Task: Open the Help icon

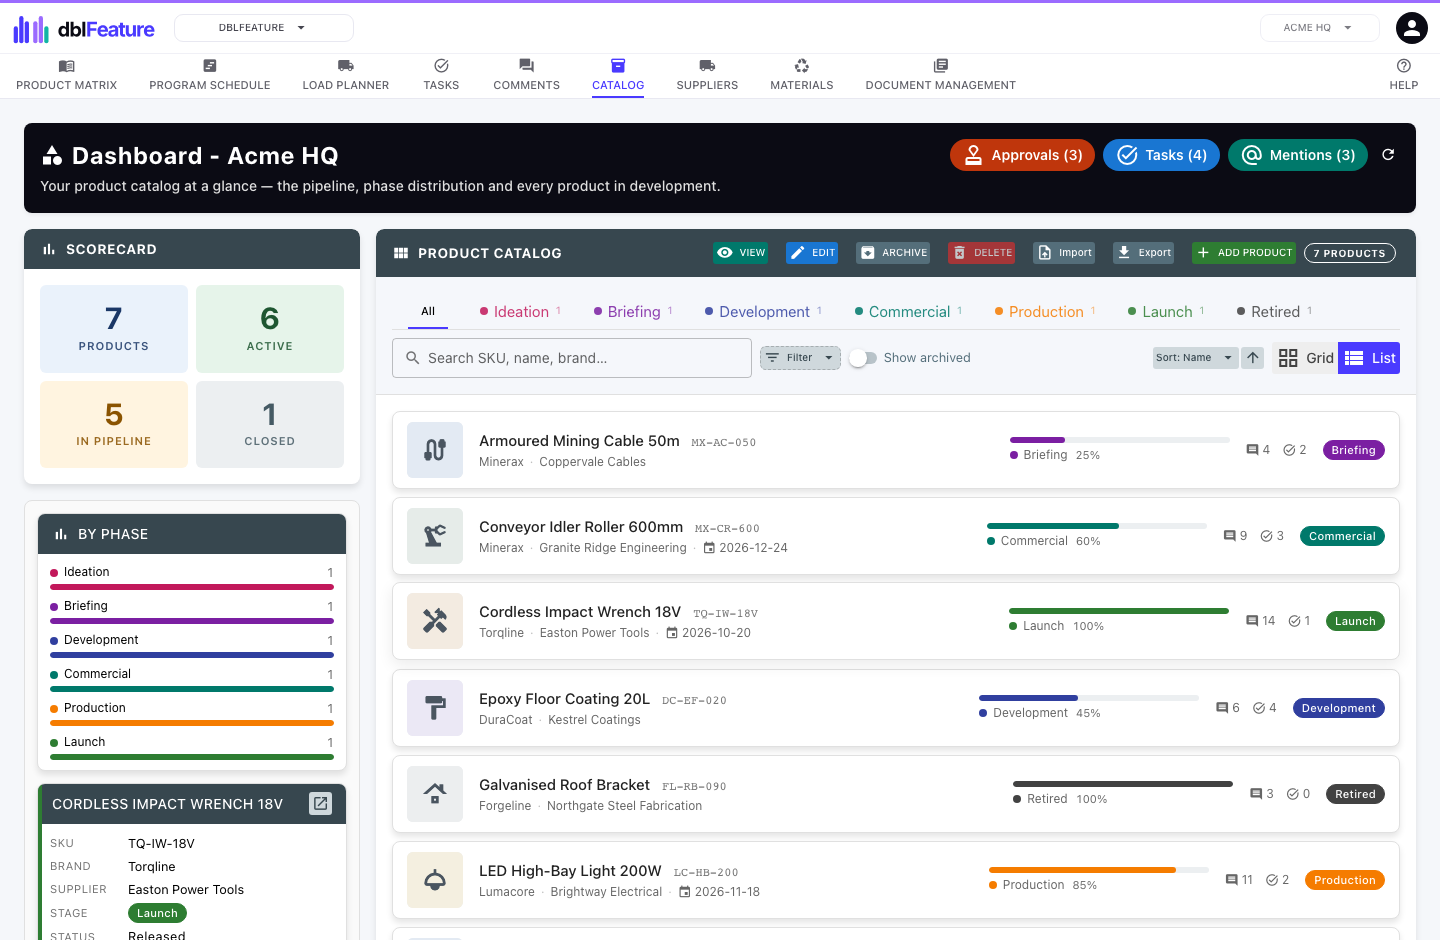Action: coord(1404,66)
